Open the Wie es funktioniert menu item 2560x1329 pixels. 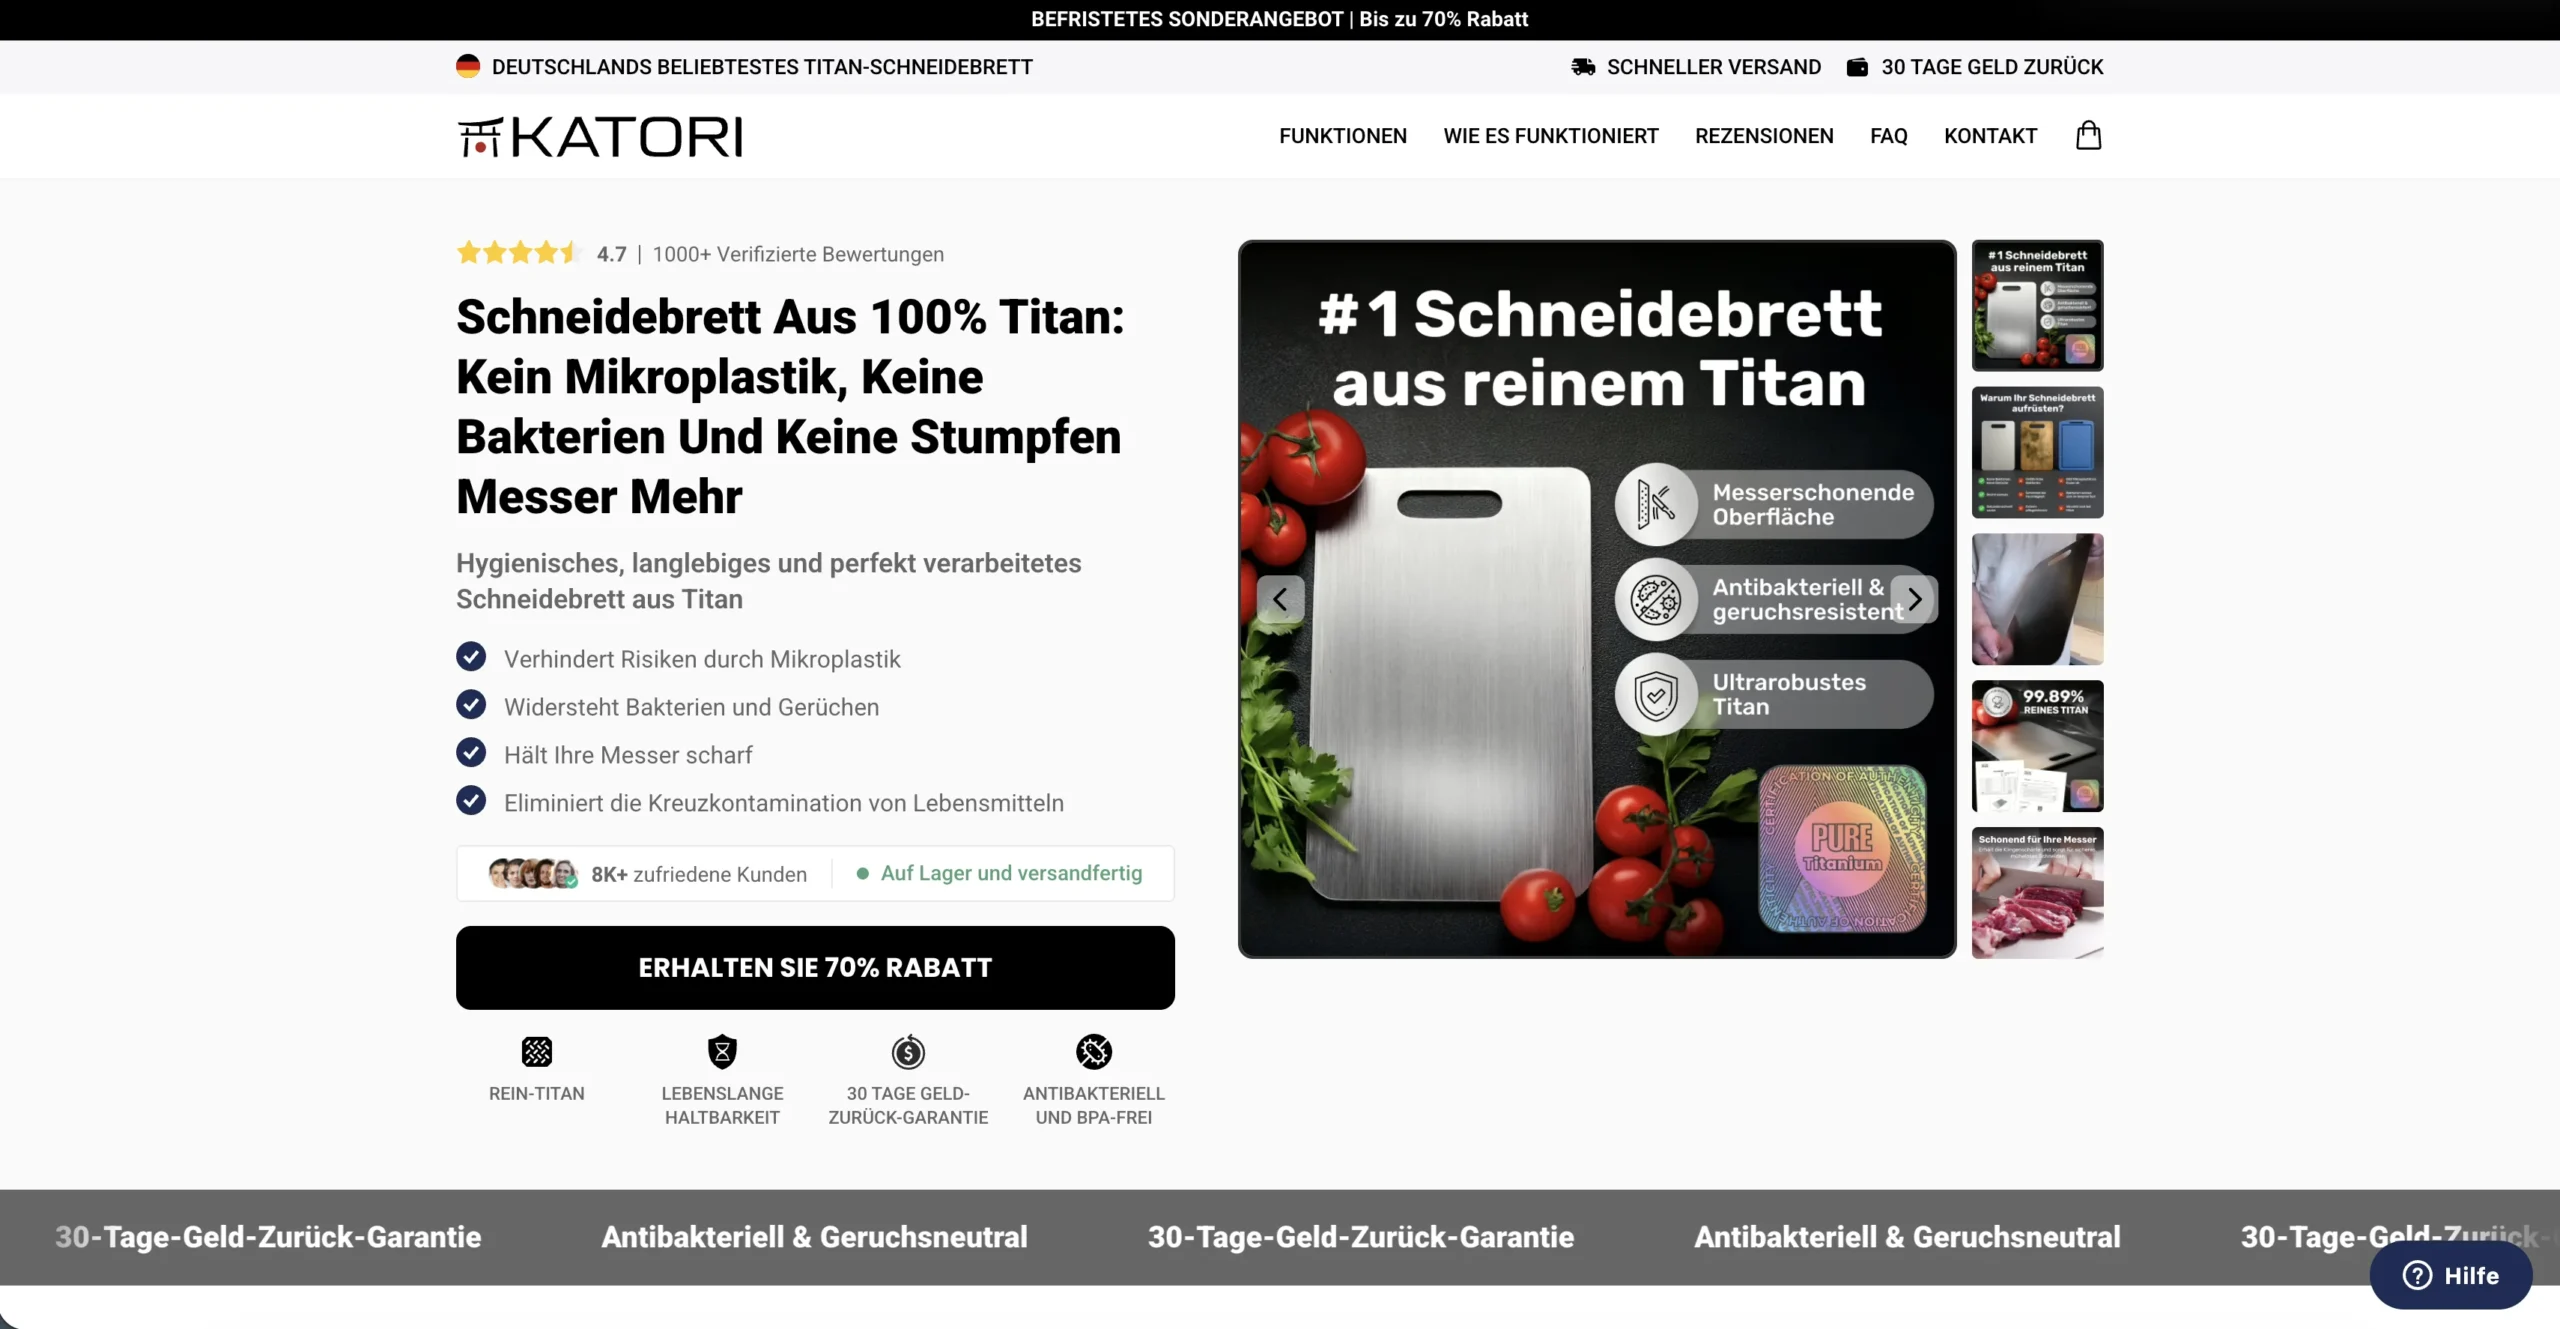click(x=1550, y=136)
